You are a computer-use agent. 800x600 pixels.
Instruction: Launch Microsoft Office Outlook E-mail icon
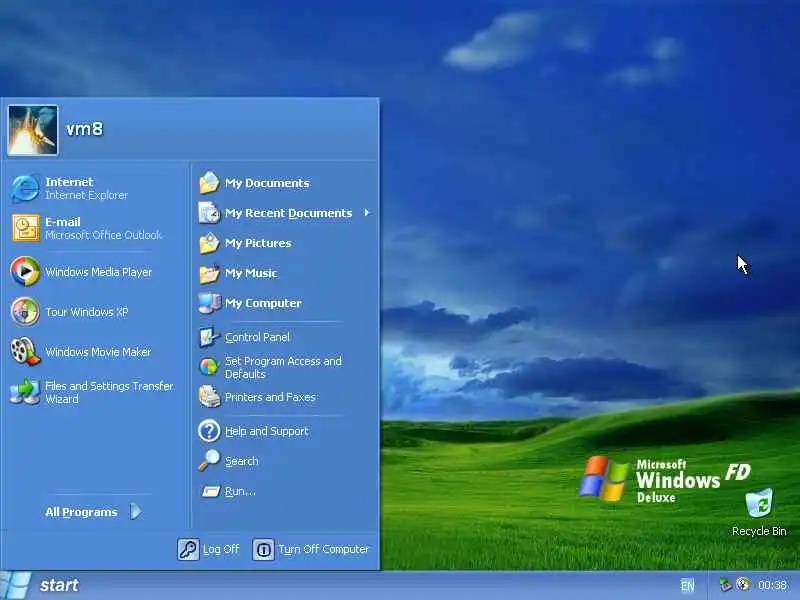click(25, 228)
